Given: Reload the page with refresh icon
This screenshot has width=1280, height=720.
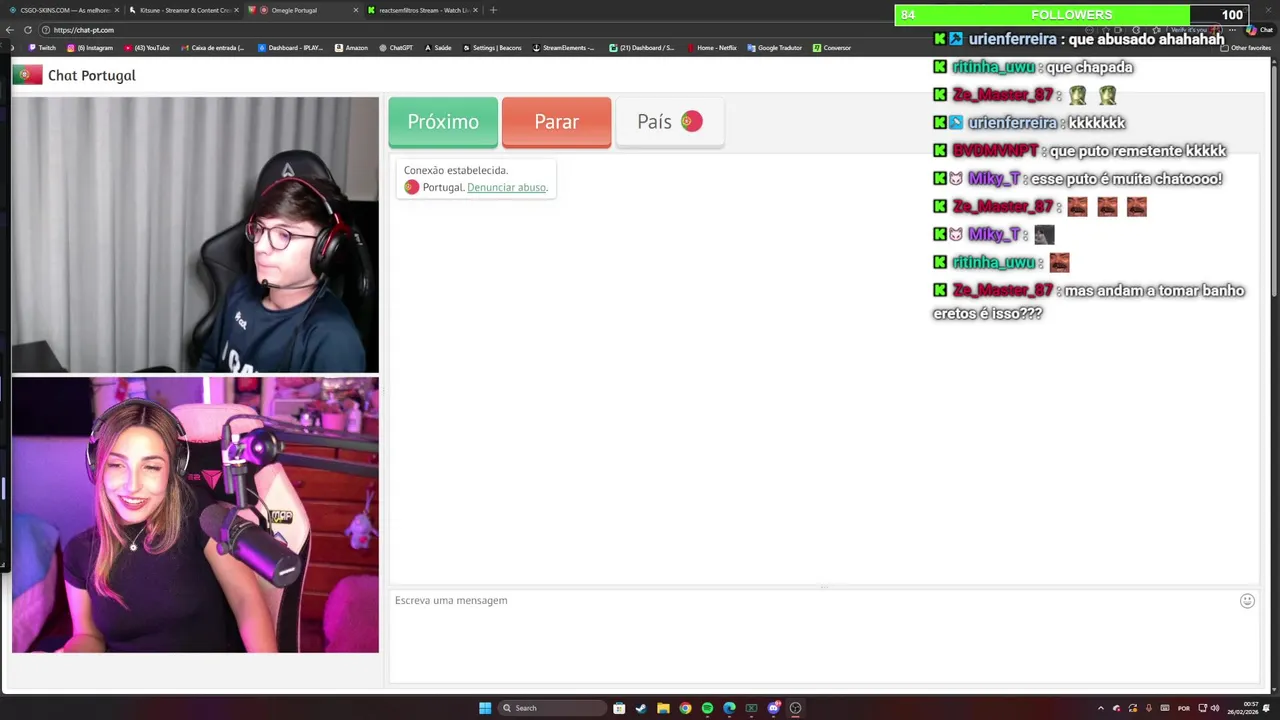Looking at the screenshot, I should click(x=27, y=30).
